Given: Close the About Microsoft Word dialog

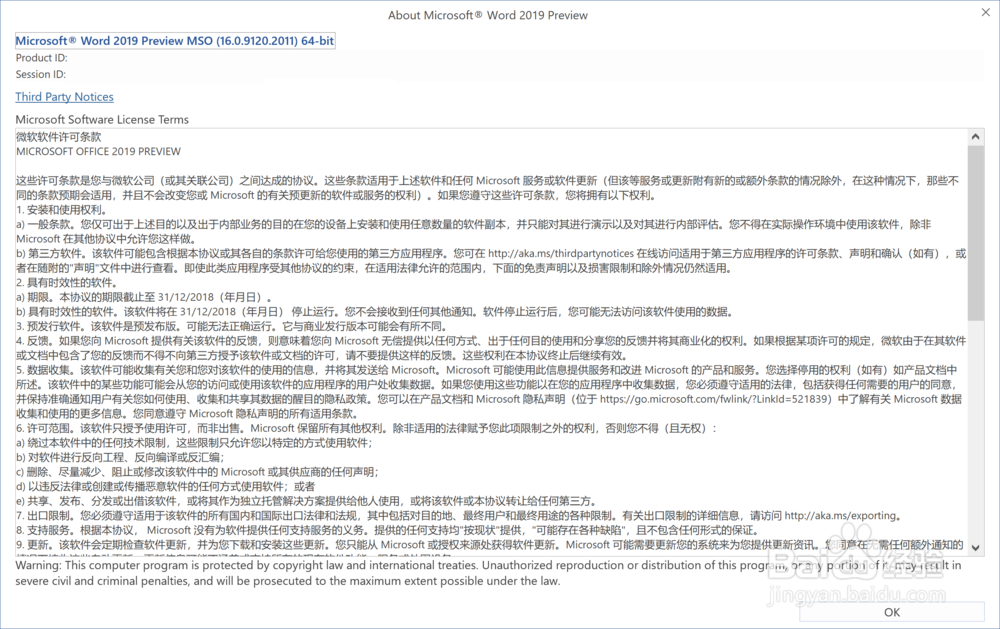Looking at the screenshot, I should coord(985,12).
